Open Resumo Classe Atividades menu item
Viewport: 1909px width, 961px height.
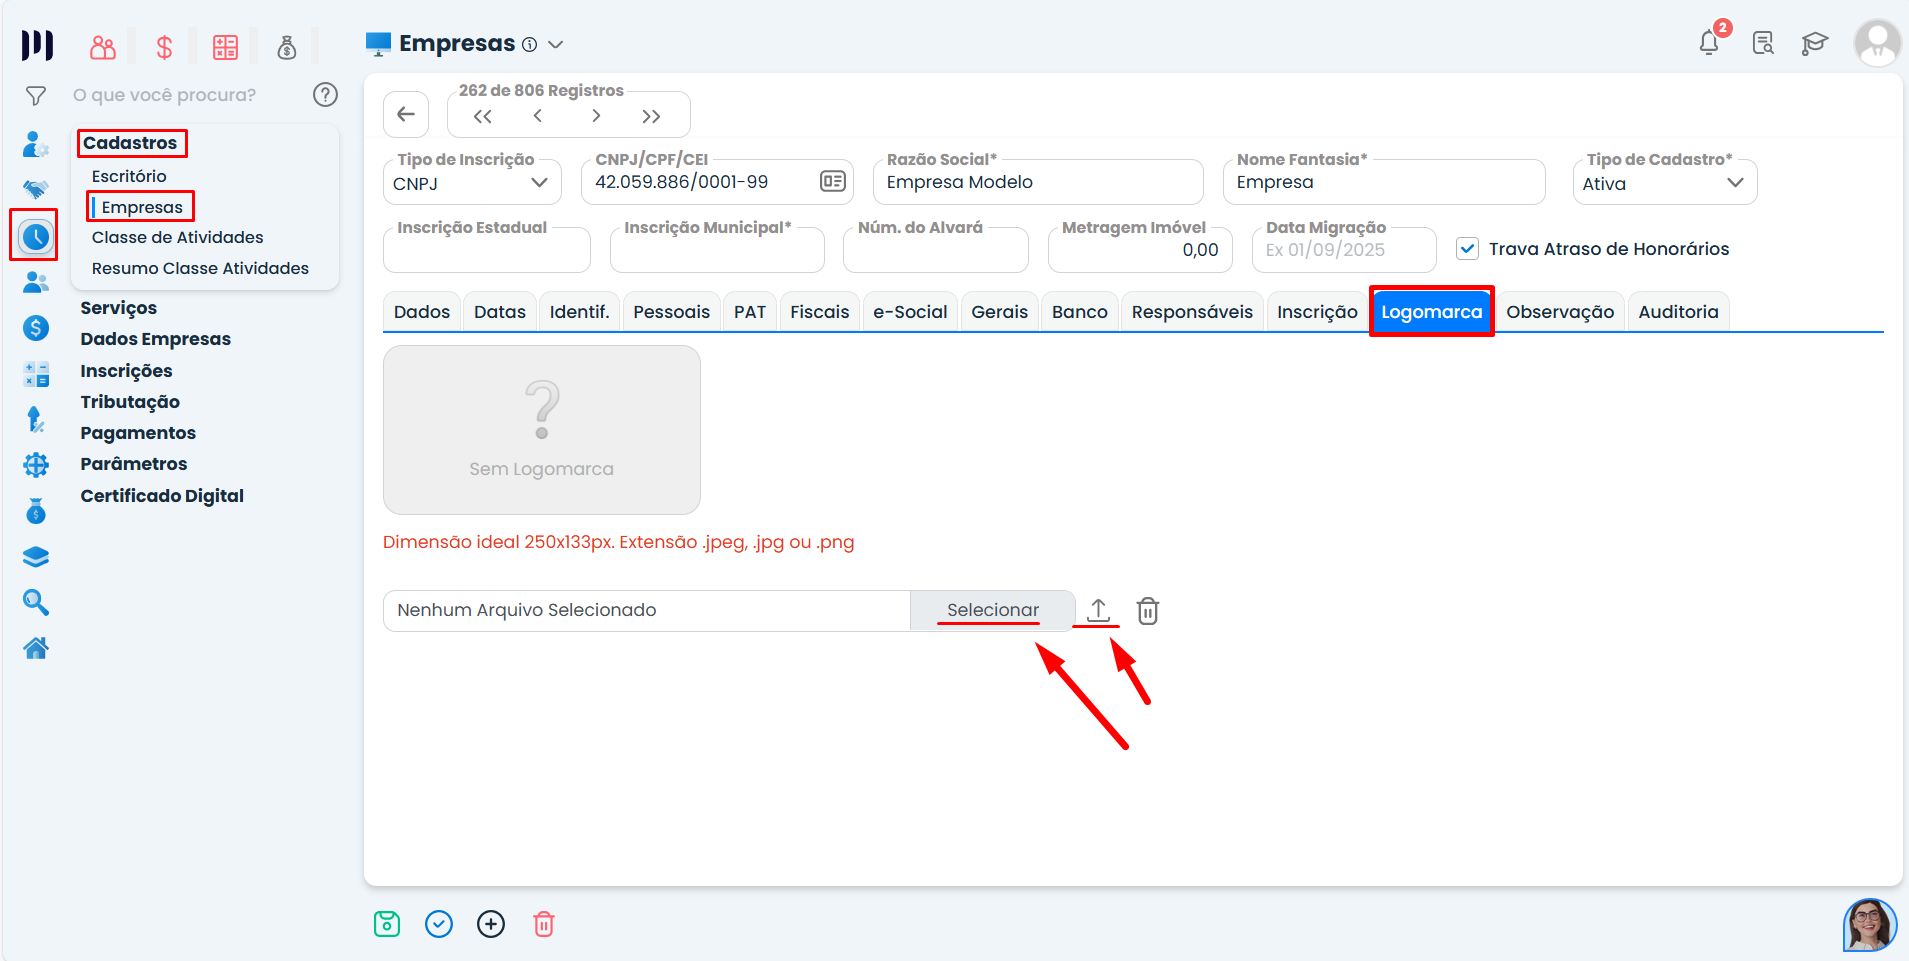pos(200,268)
